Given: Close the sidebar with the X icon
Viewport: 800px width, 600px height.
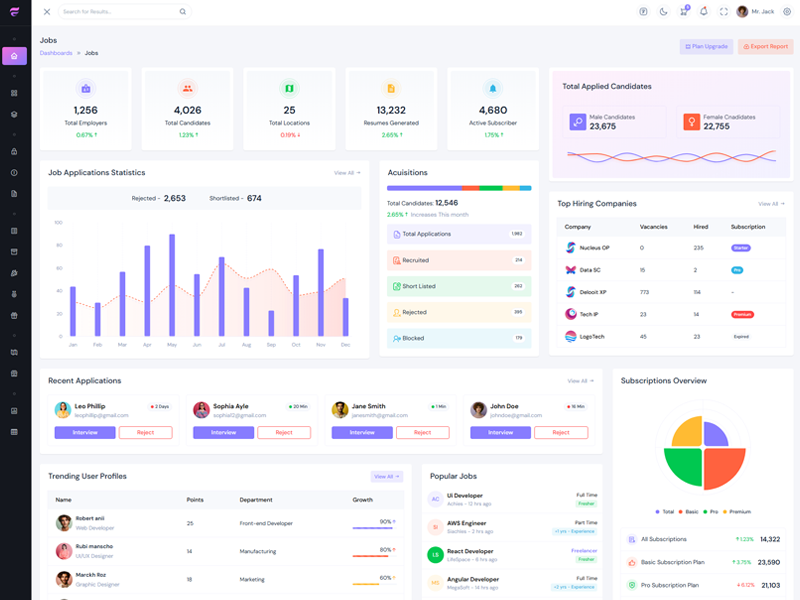Looking at the screenshot, I should (46, 12).
